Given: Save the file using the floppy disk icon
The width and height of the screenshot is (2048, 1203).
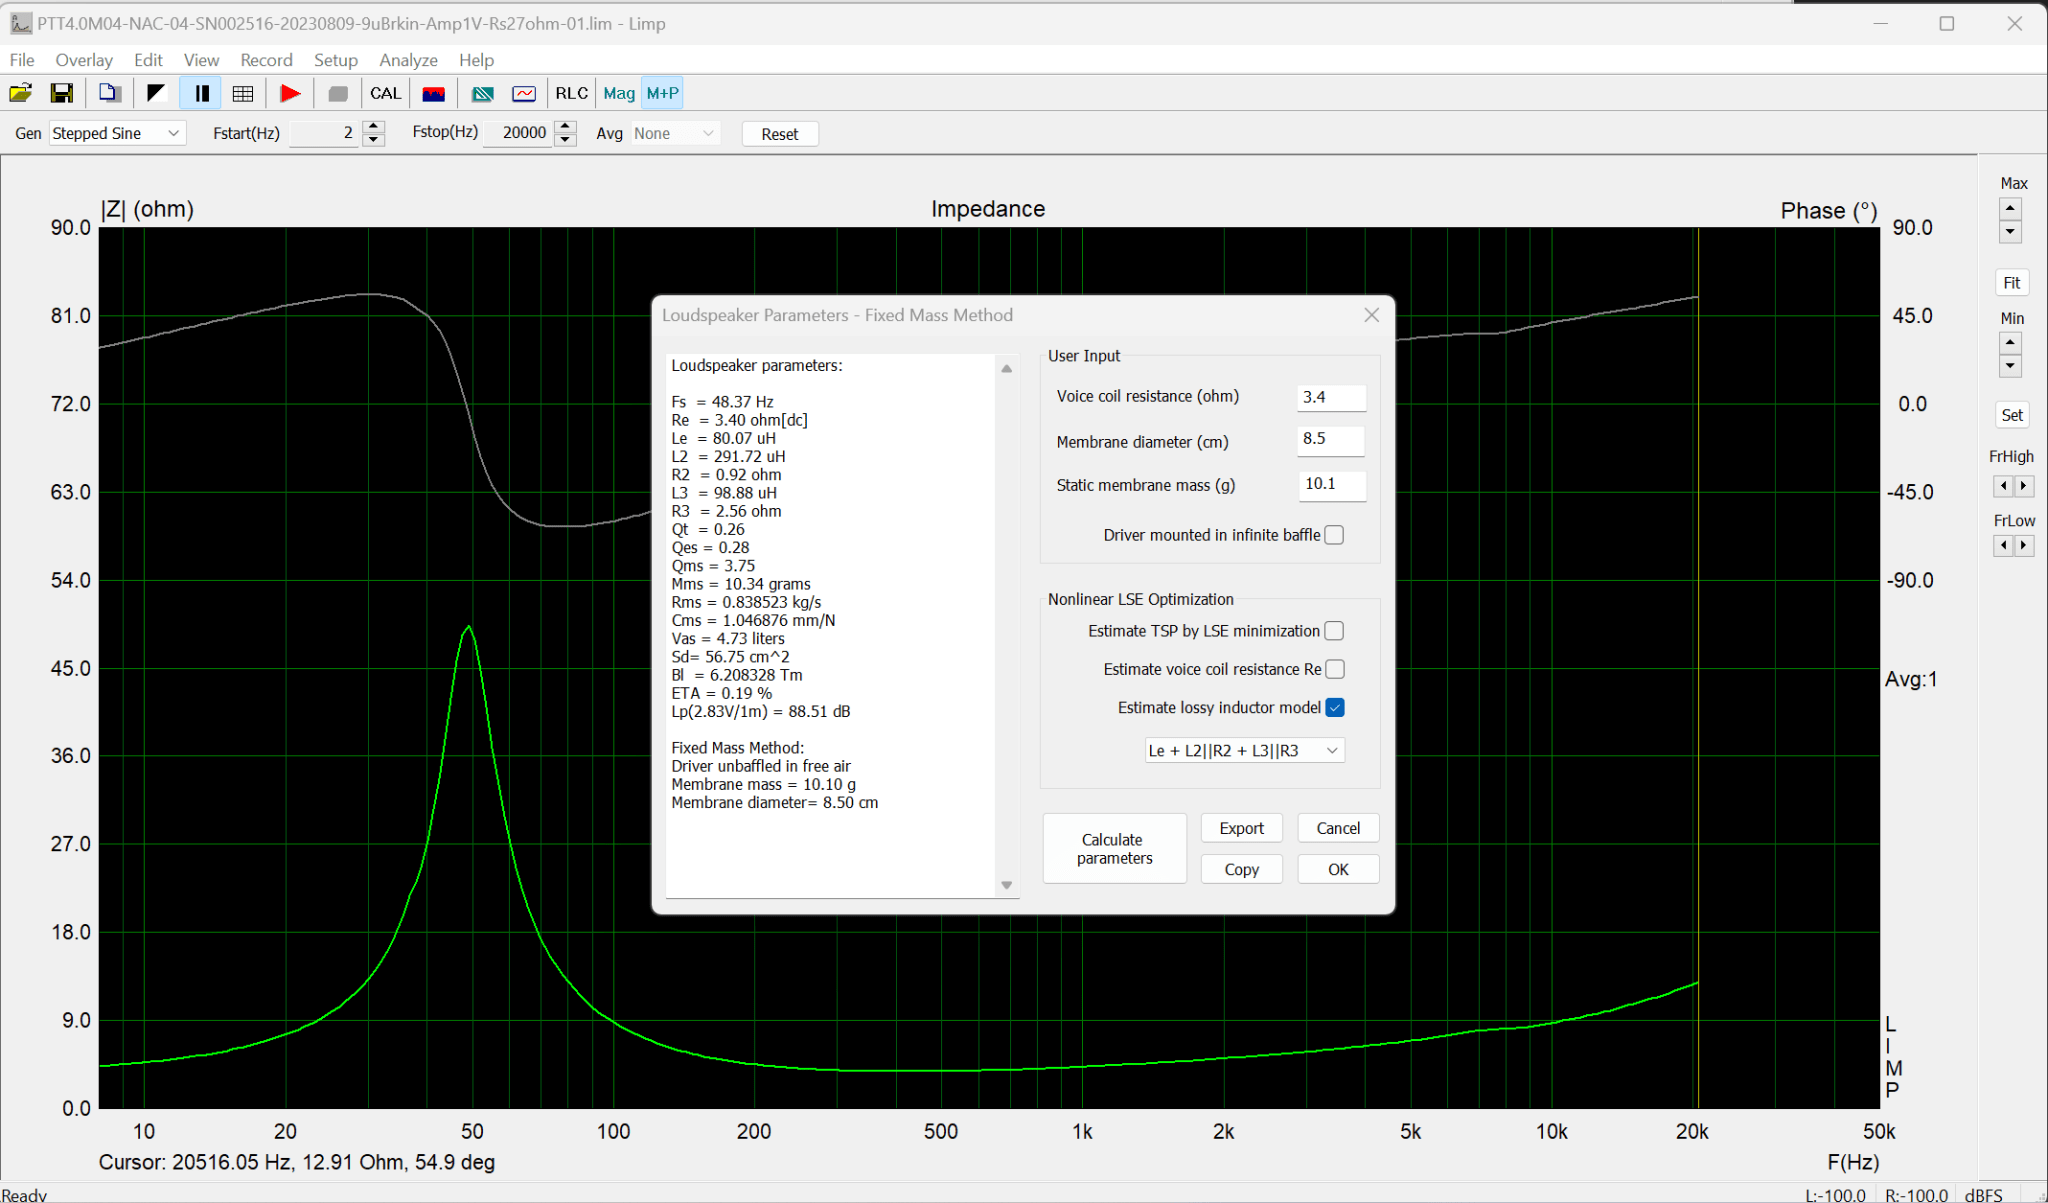Looking at the screenshot, I should [x=61, y=93].
